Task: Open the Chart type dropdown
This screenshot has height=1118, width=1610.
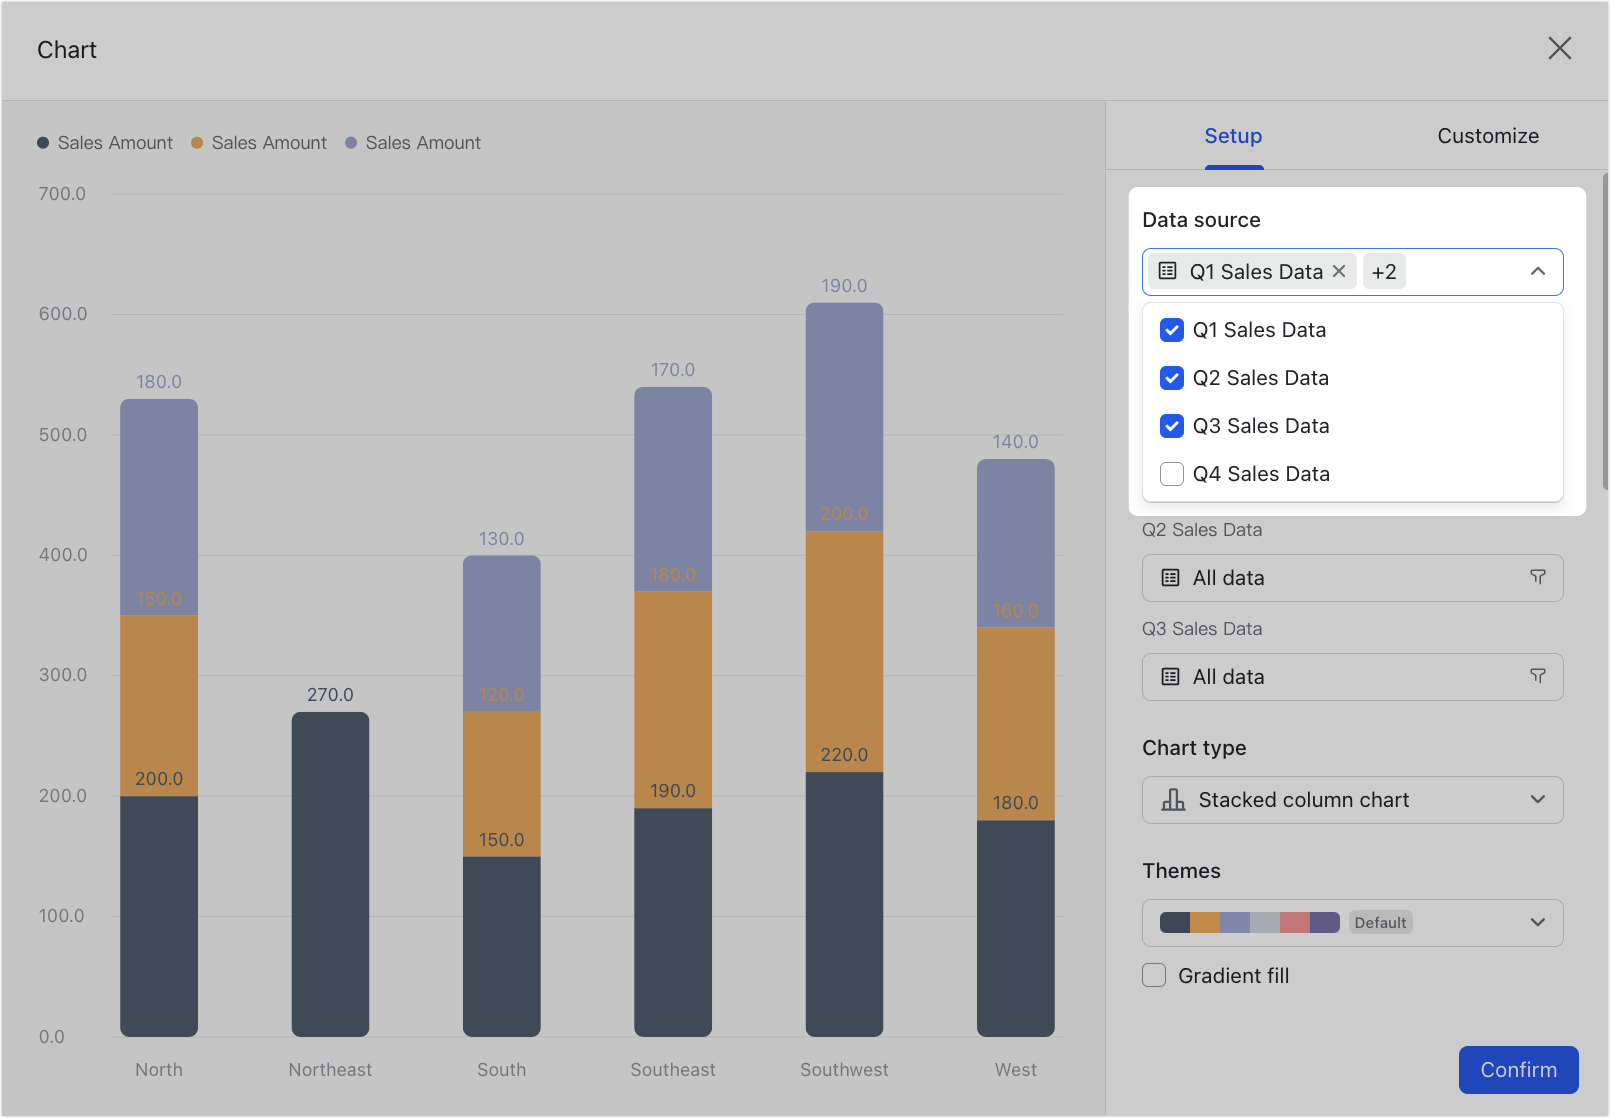Action: tap(1538, 799)
